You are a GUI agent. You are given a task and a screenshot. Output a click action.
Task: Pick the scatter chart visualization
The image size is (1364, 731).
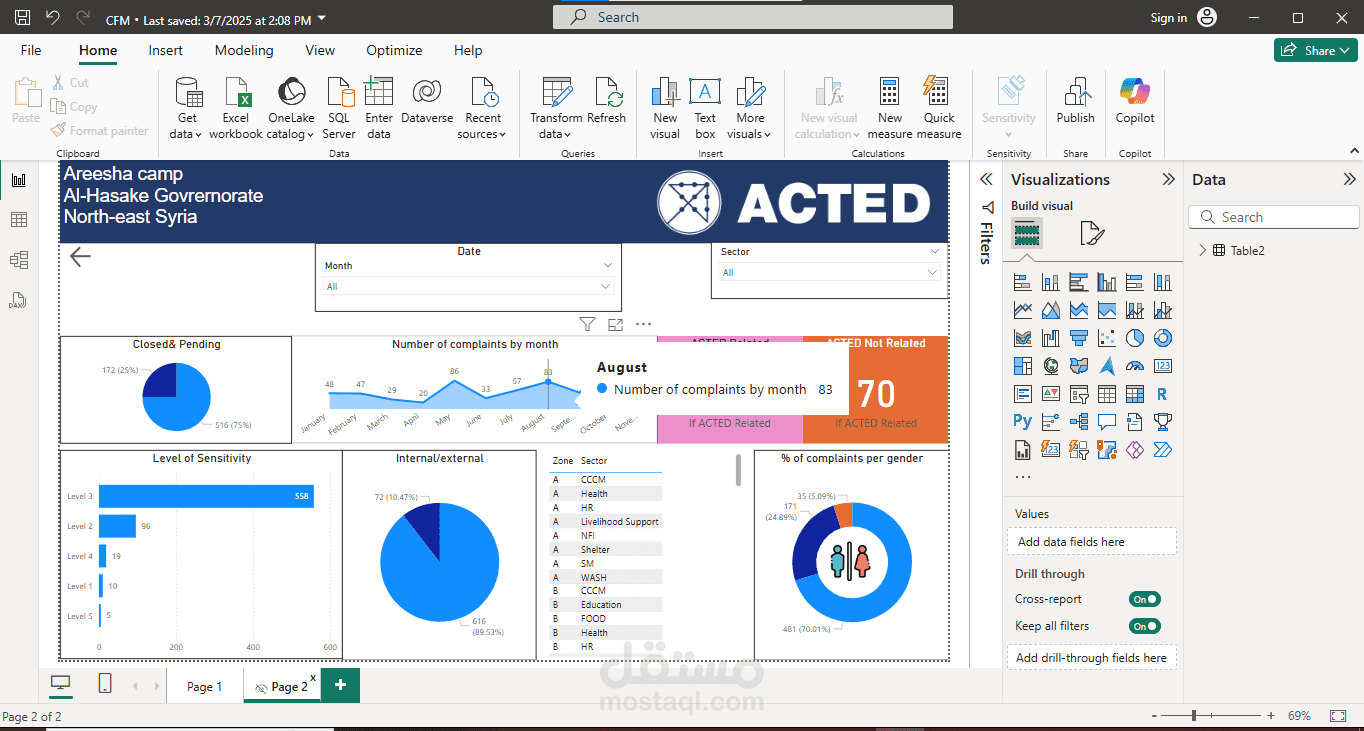coord(1106,338)
